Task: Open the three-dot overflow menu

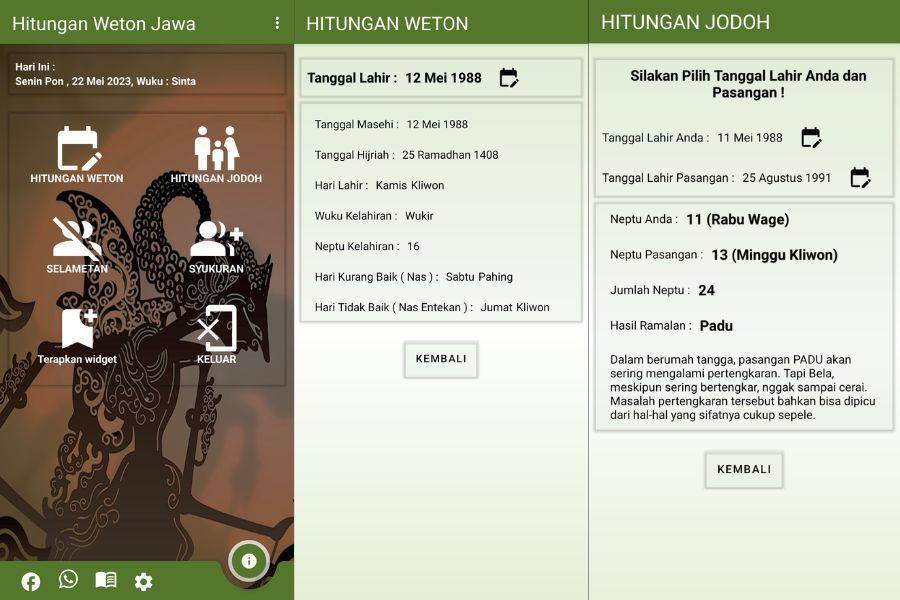Action: pyautogui.click(x=277, y=23)
